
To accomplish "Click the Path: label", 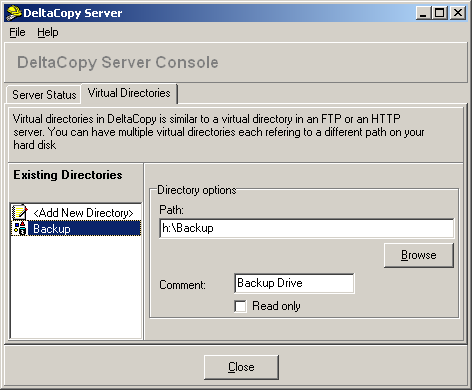I will pos(171,210).
